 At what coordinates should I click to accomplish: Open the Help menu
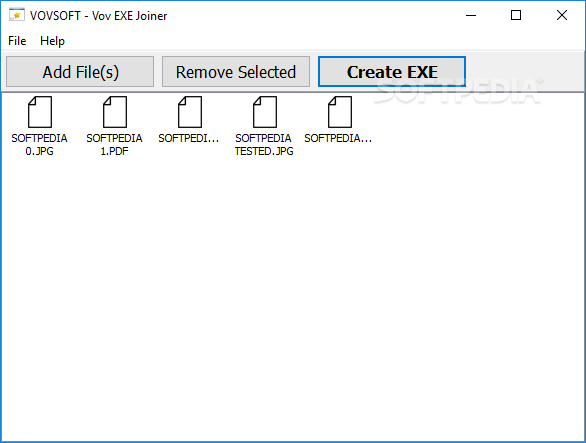tap(52, 40)
